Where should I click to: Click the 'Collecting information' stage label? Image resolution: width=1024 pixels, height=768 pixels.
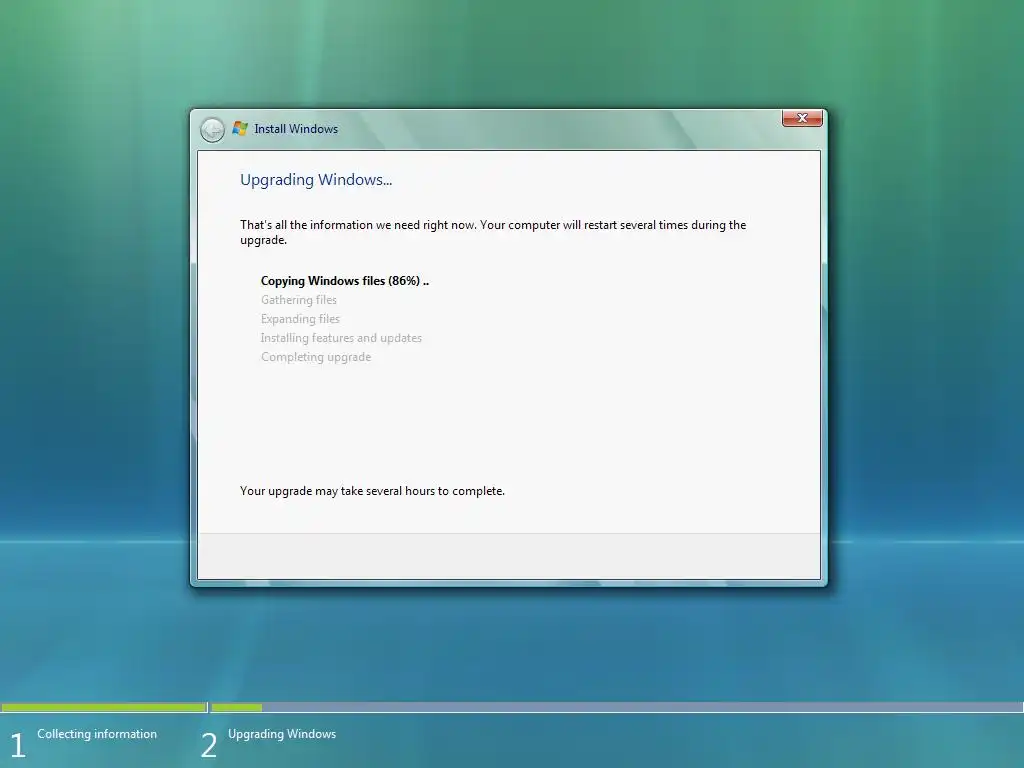point(97,733)
